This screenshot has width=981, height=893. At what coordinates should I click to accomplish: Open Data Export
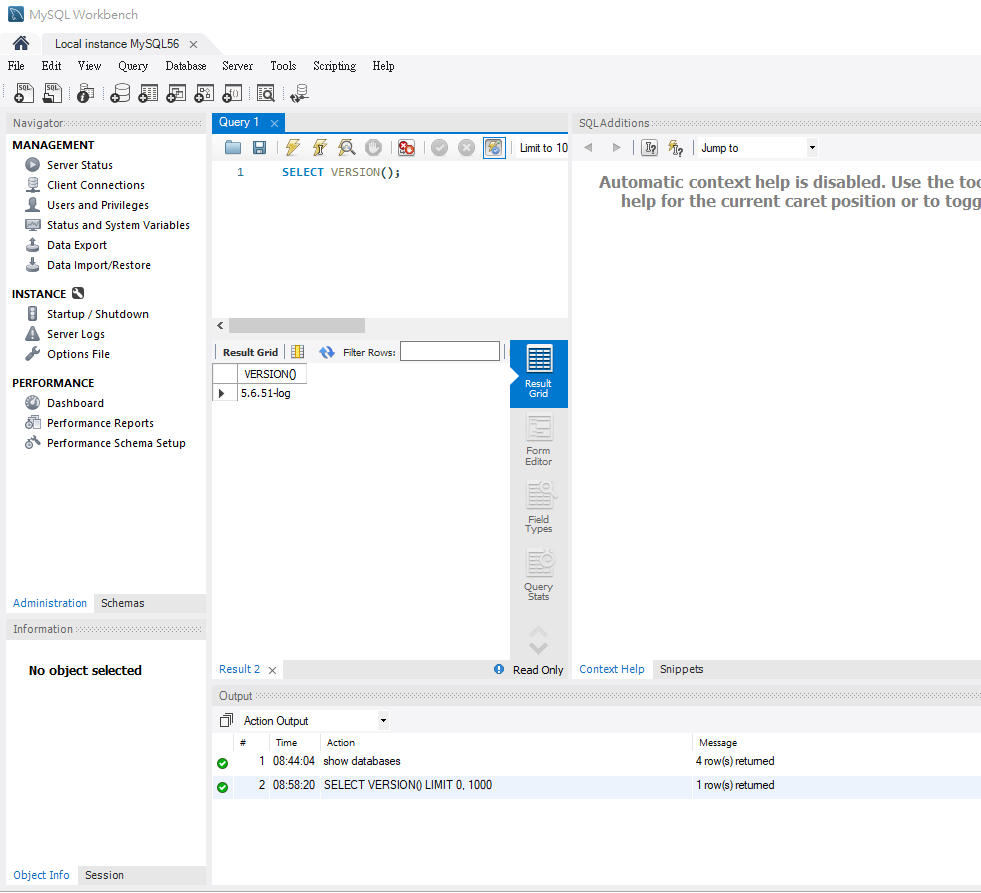point(77,245)
